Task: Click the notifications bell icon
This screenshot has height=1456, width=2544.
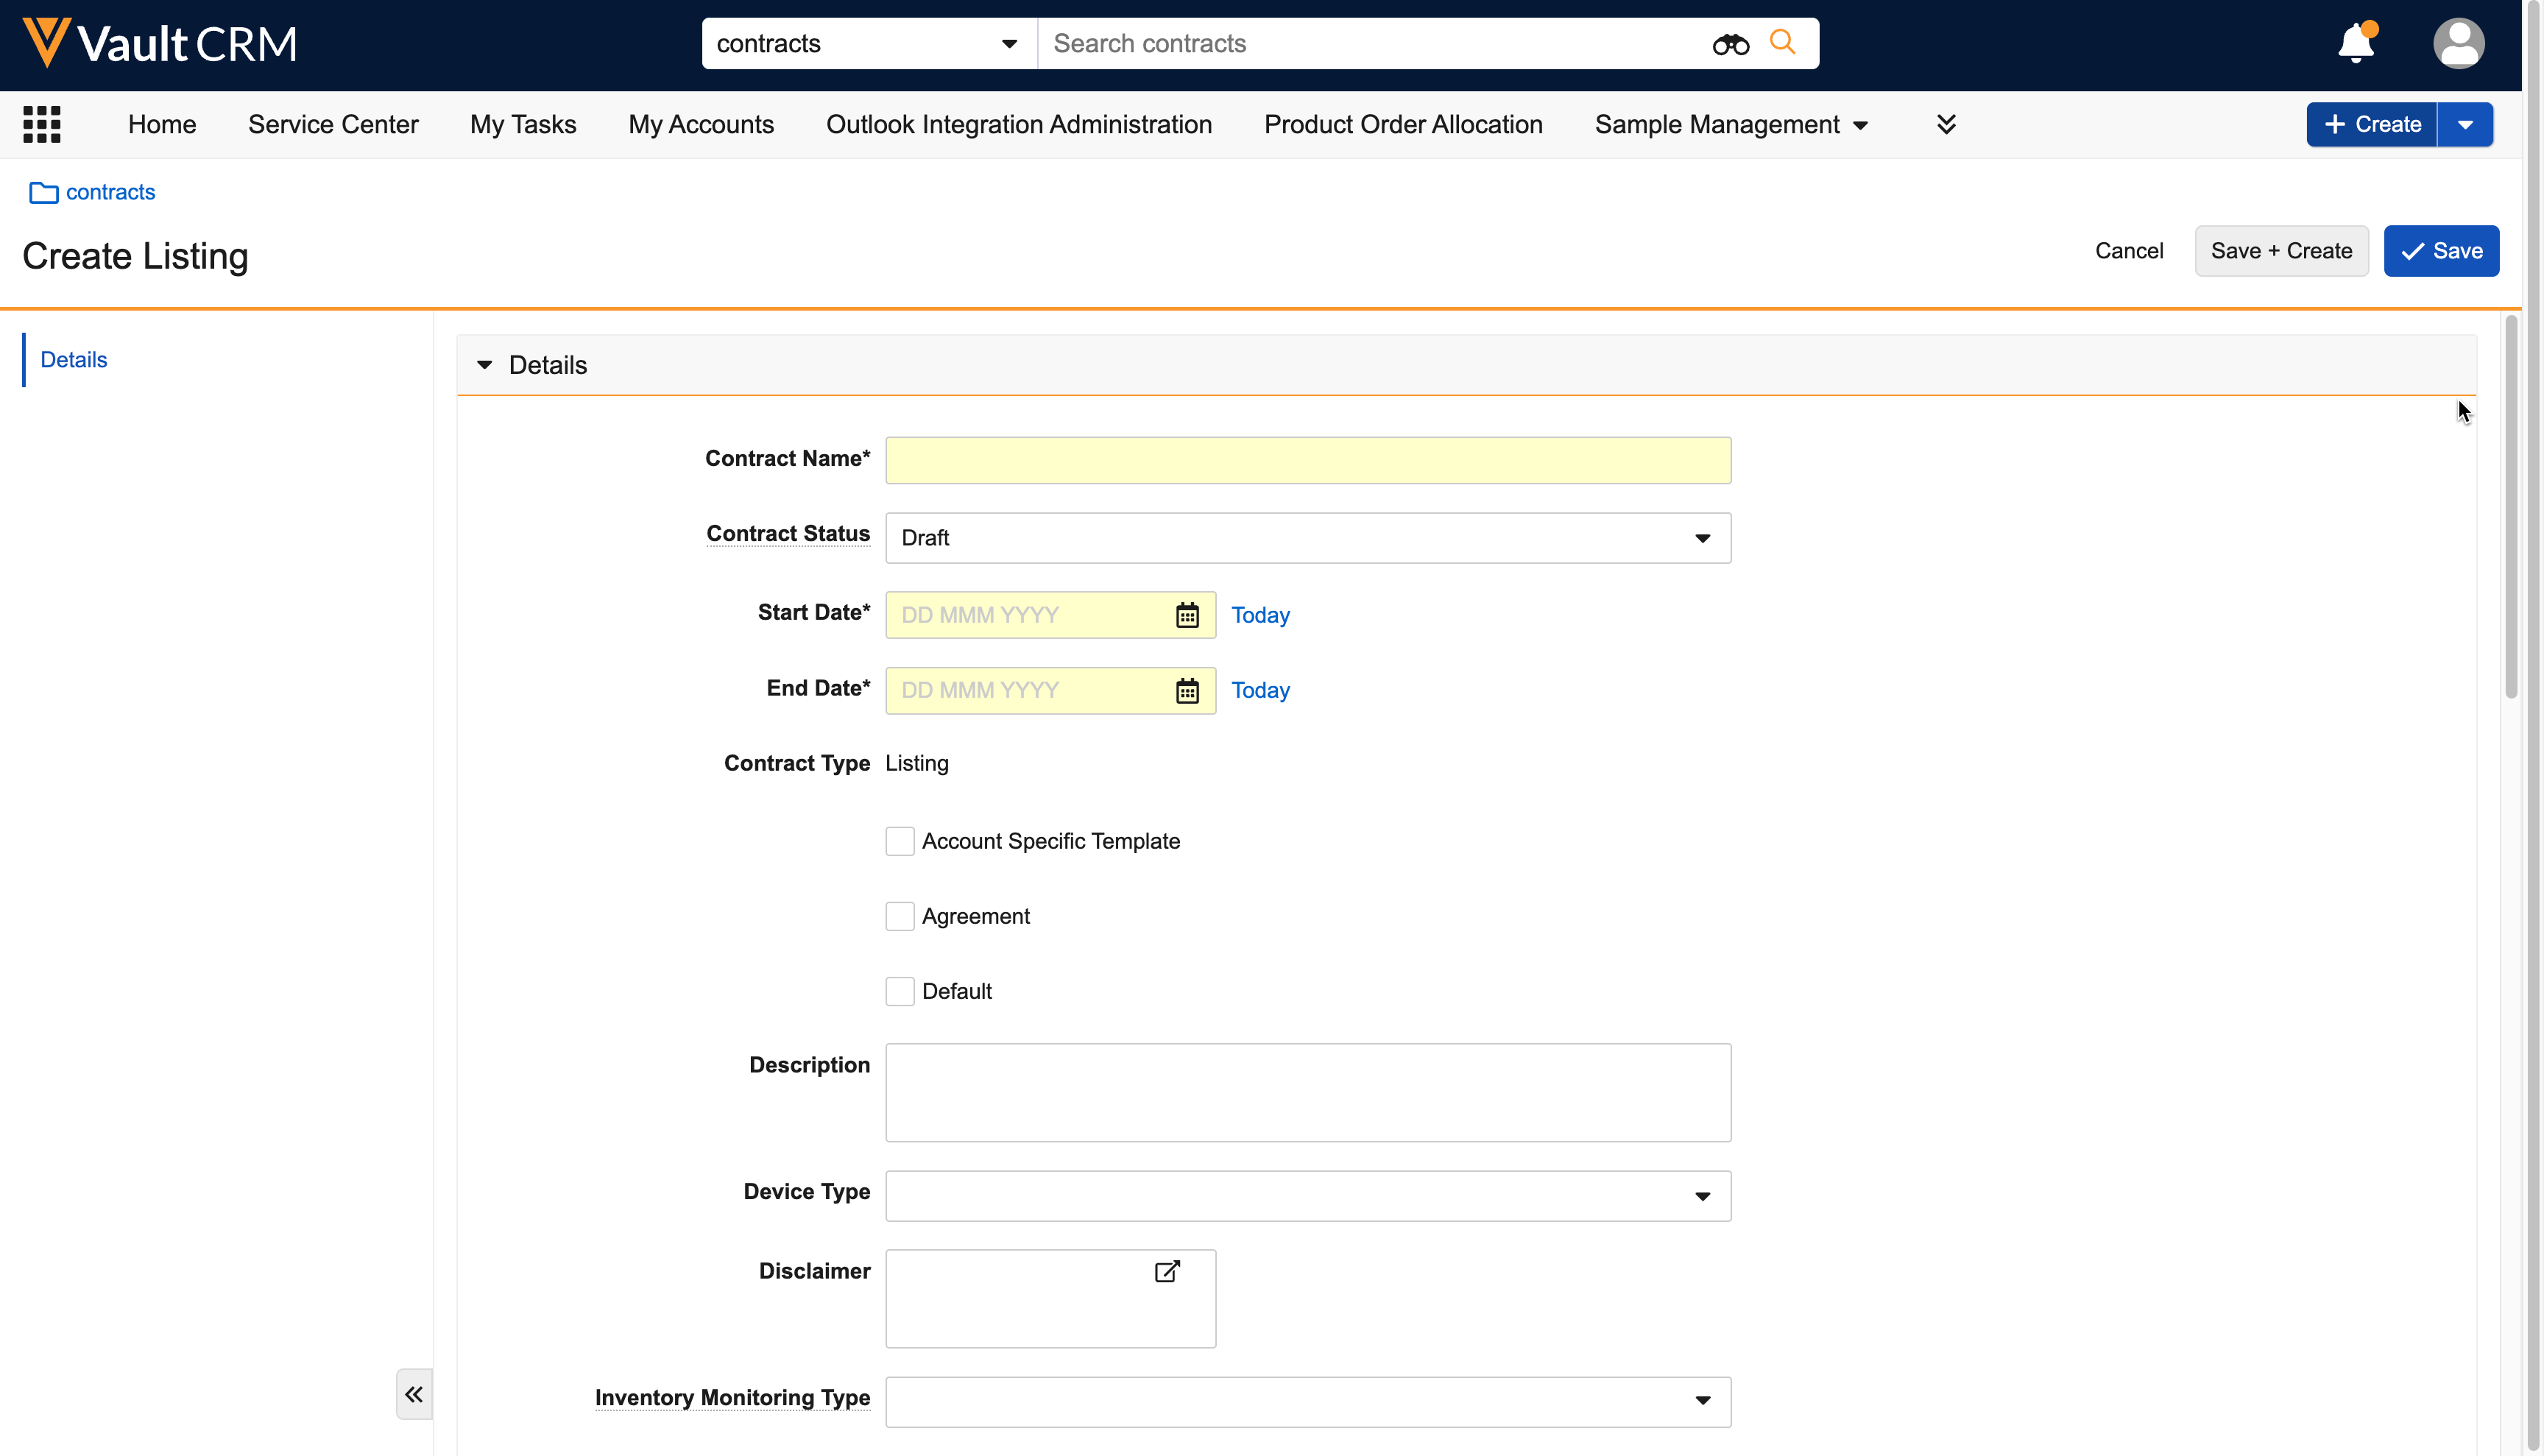Action: [x=2355, y=44]
